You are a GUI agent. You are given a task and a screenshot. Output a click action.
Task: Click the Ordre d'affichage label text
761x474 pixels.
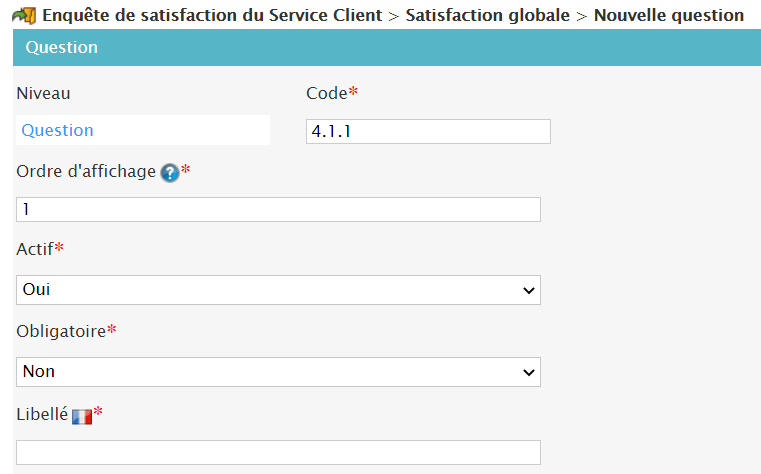tap(86, 171)
